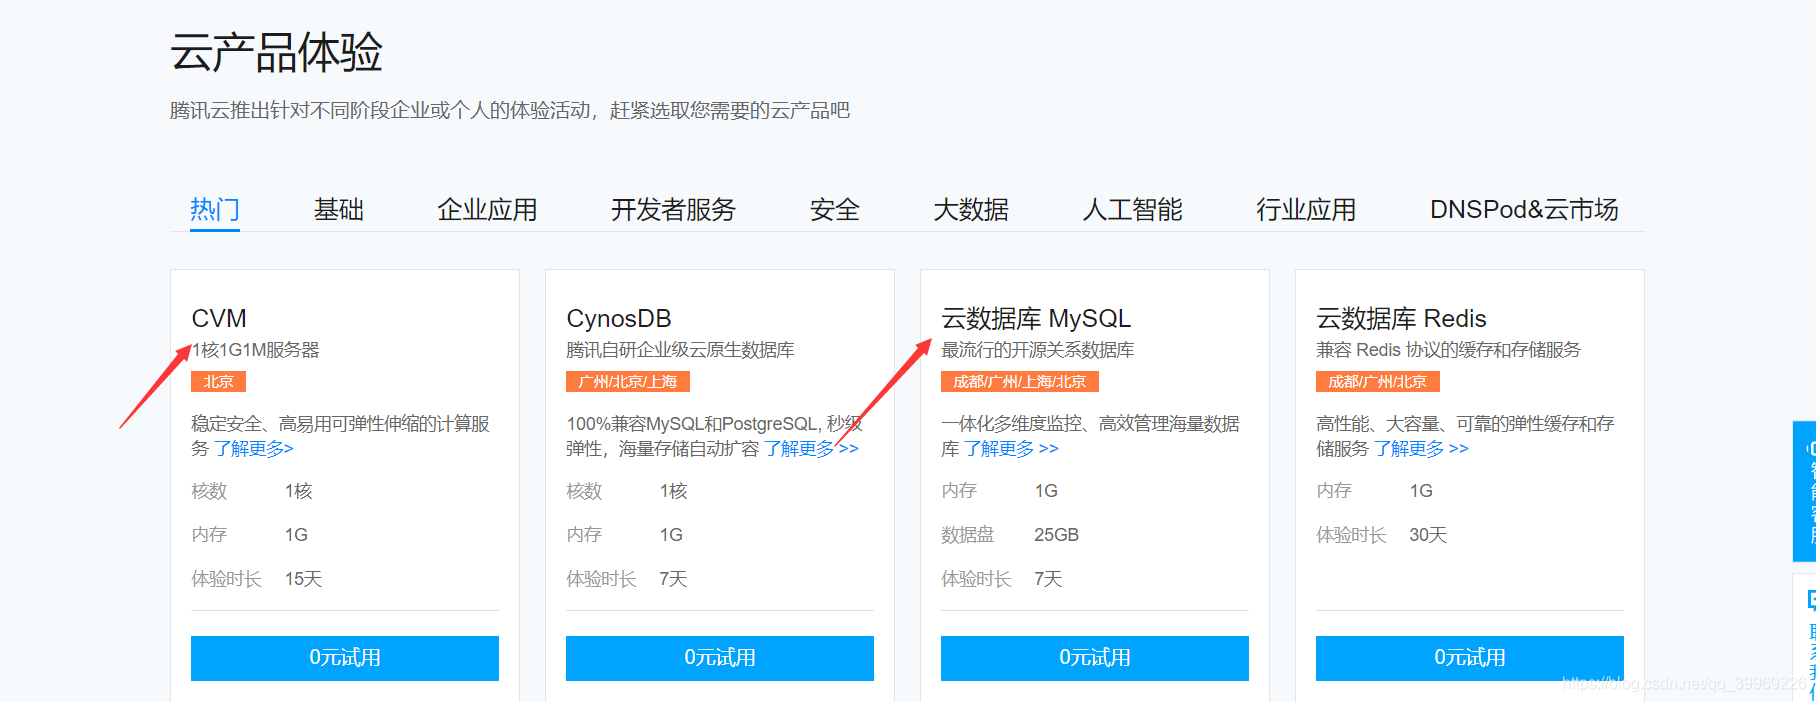Click the 15天 trial duration value
This screenshot has width=1816, height=702.
coord(303,579)
